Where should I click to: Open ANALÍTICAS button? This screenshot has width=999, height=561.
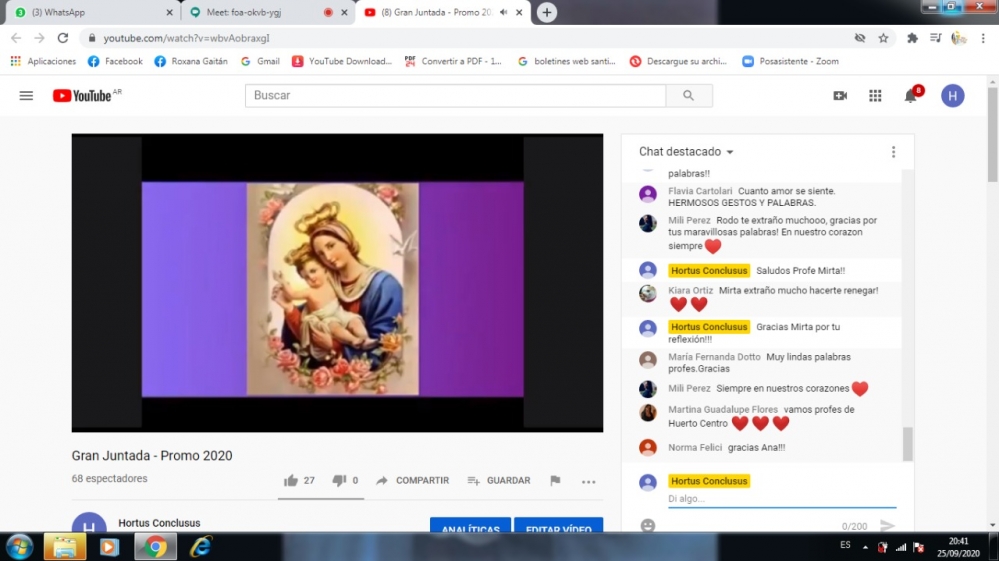pyautogui.click(x=470, y=525)
